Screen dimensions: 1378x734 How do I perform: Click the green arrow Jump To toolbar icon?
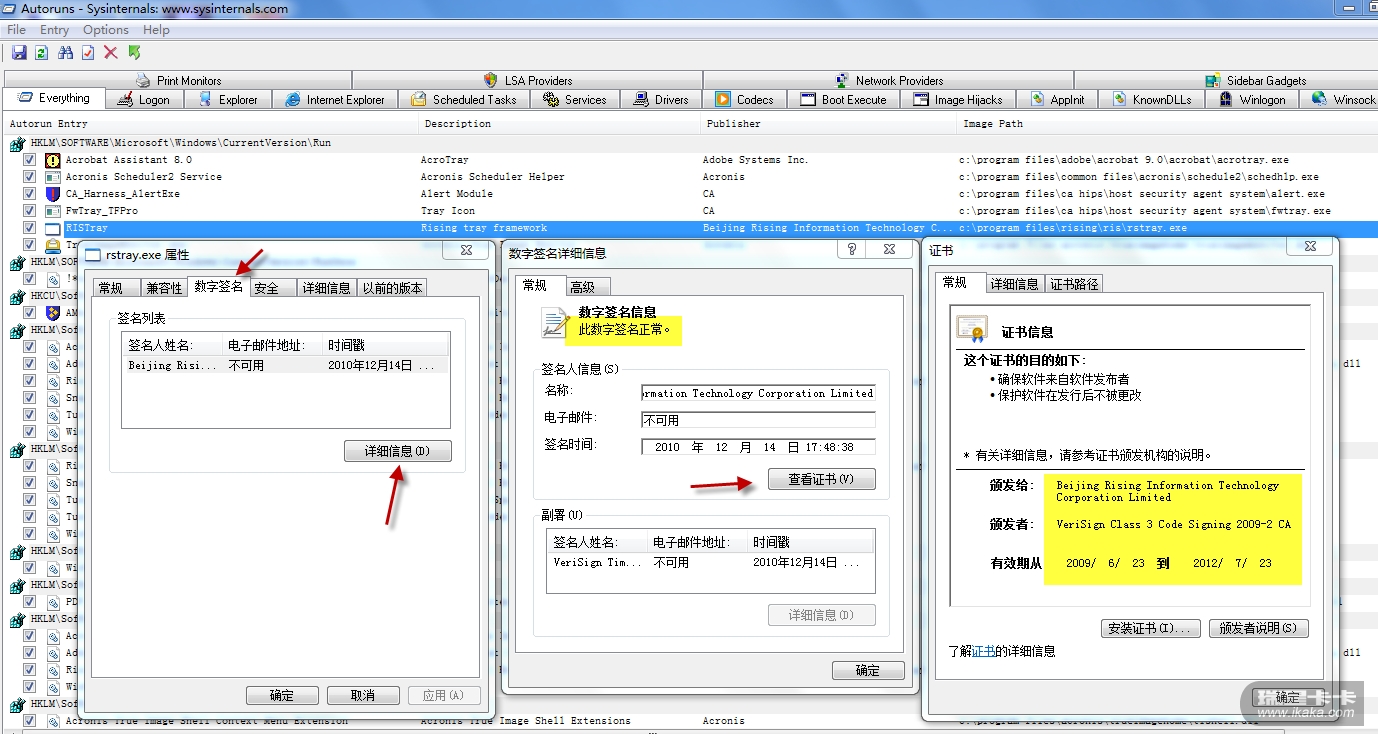(134, 53)
